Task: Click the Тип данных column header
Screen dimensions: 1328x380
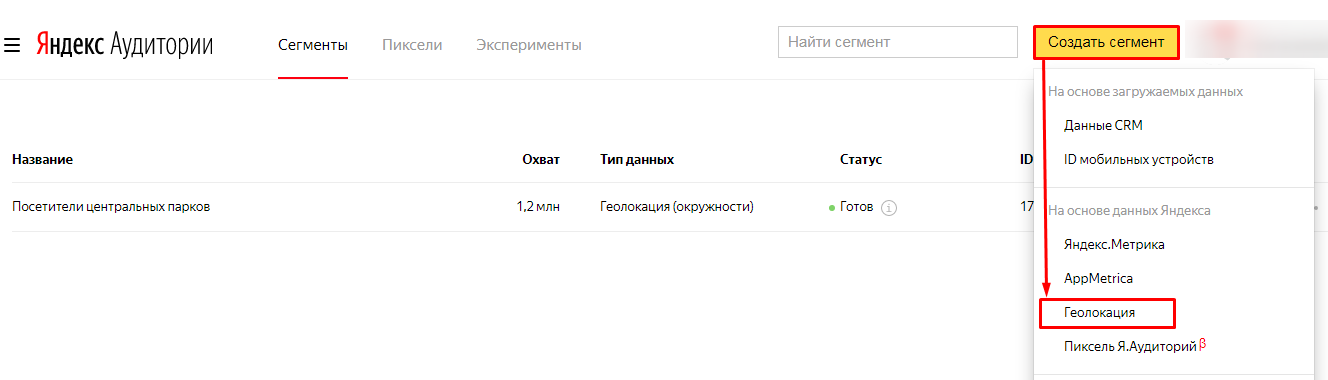Action: pyautogui.click(x=637, y=159)
